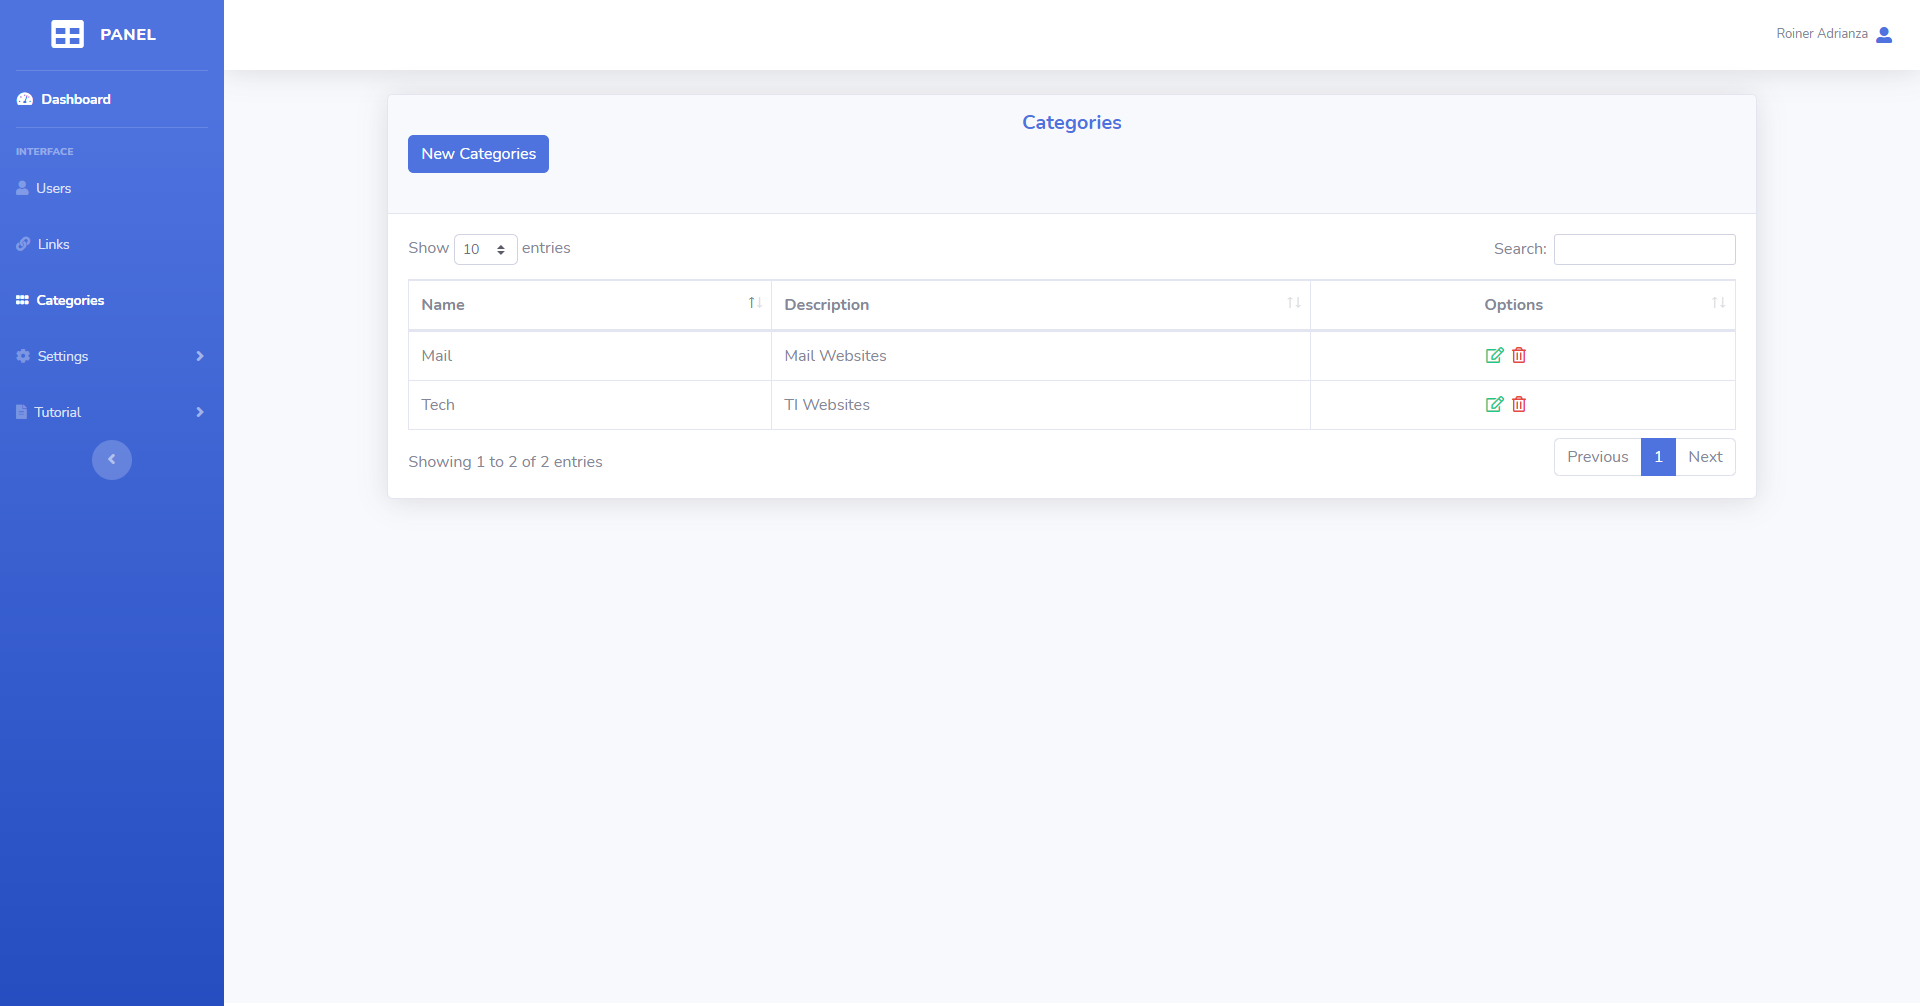Open the Users sidebar item
This screenshot has height=1006, width=1920.
click(53, 188)
